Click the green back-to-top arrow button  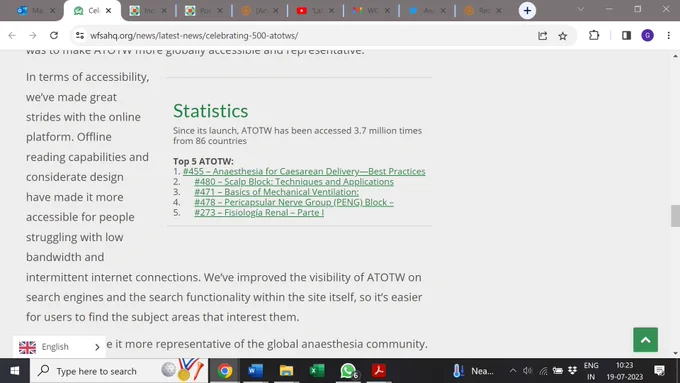[645, 340]
